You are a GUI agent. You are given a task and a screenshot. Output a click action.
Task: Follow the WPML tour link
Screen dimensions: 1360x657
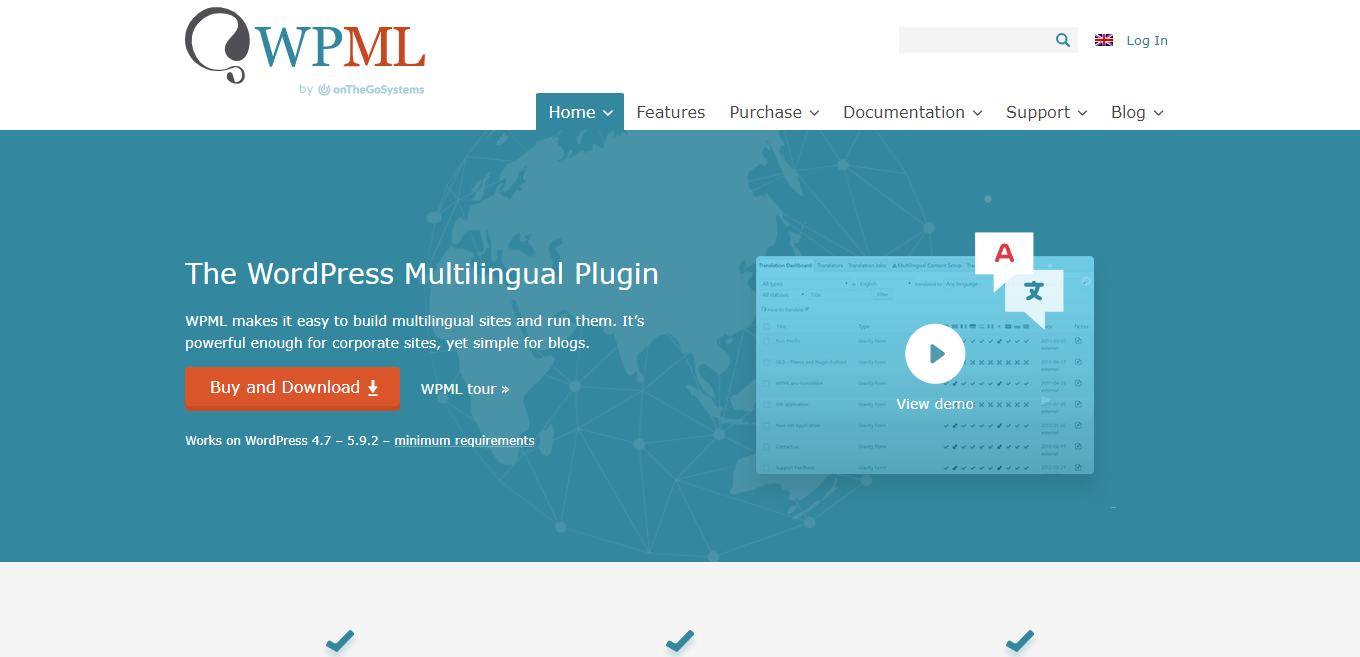pyautogui.click(x=465, y=389)
